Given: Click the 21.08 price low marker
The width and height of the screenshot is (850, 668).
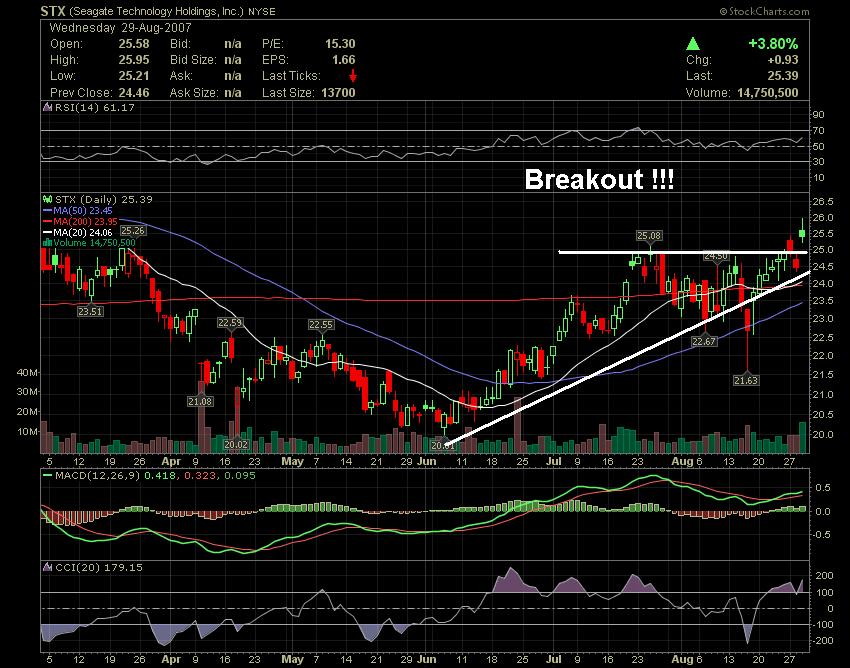Looking at the screenshot, I should (200, 402).
